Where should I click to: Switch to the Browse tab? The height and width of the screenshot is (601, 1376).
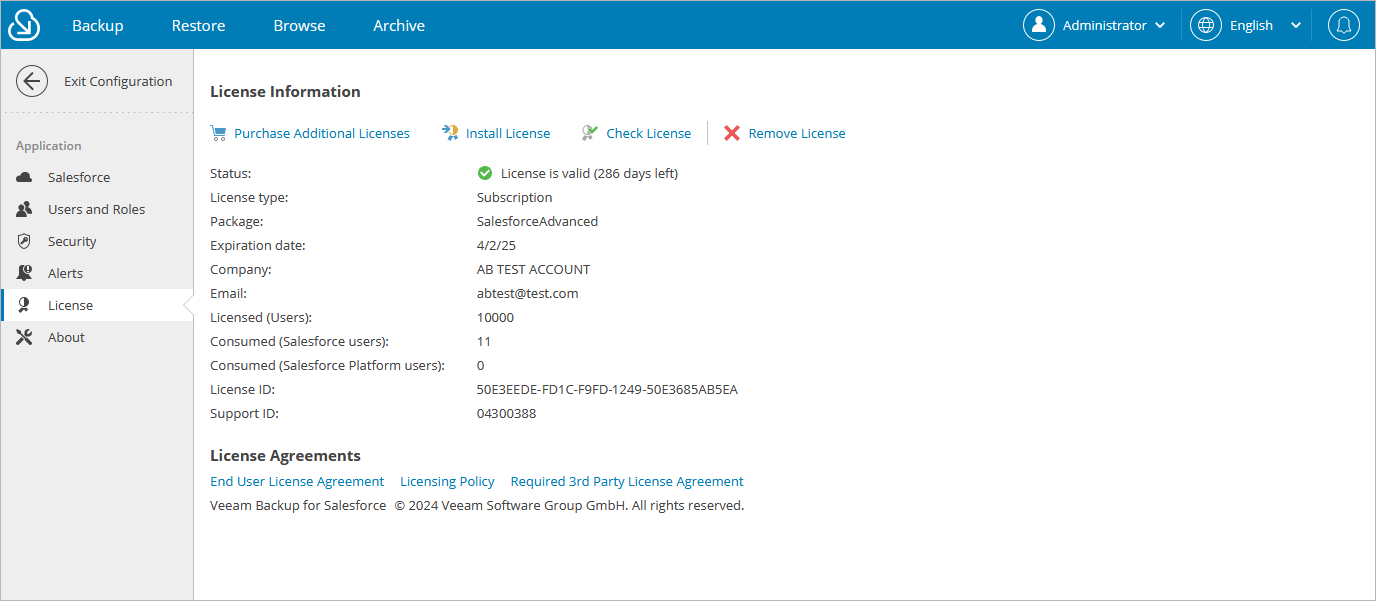click(x=299, y=25)
